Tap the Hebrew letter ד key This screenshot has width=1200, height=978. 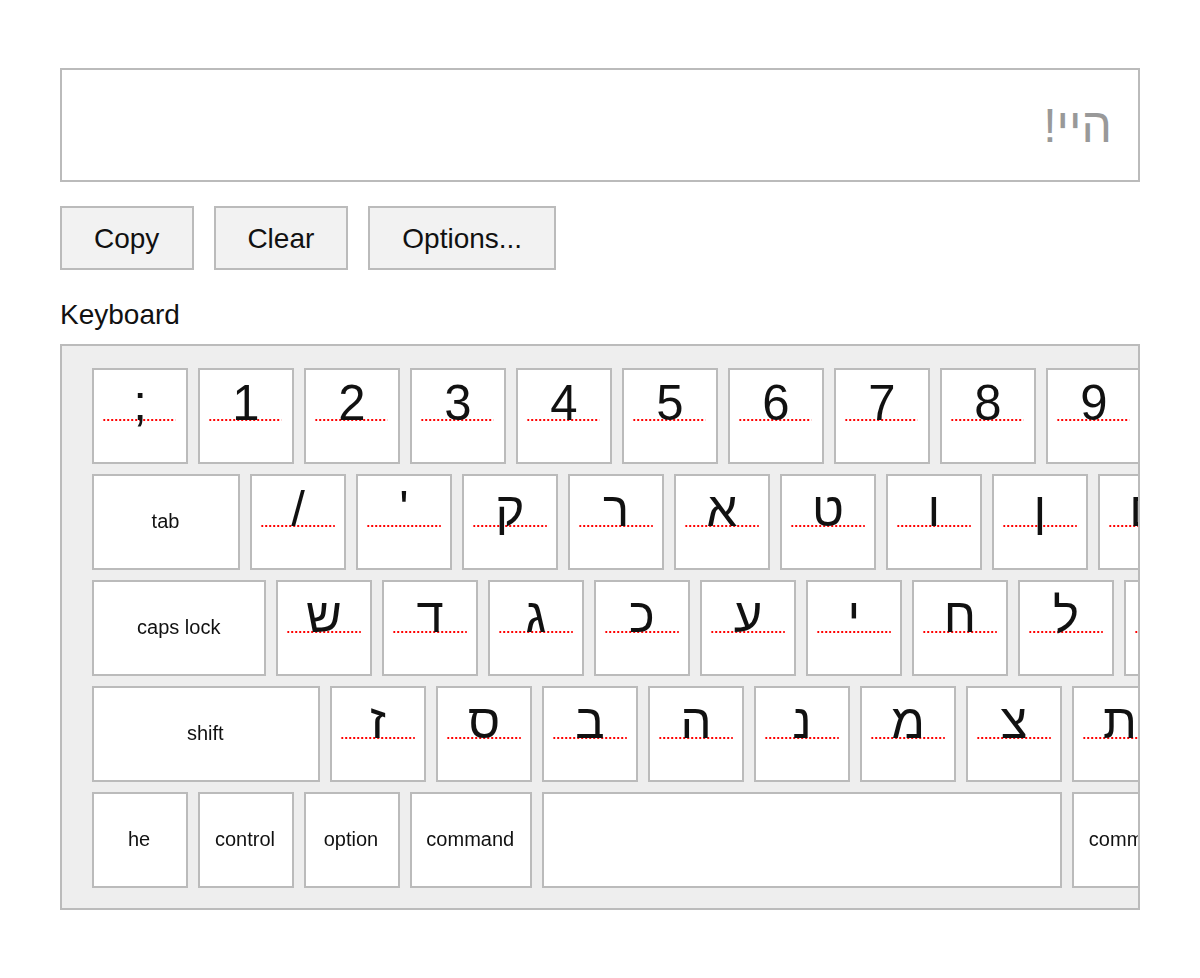pos(430,628)
